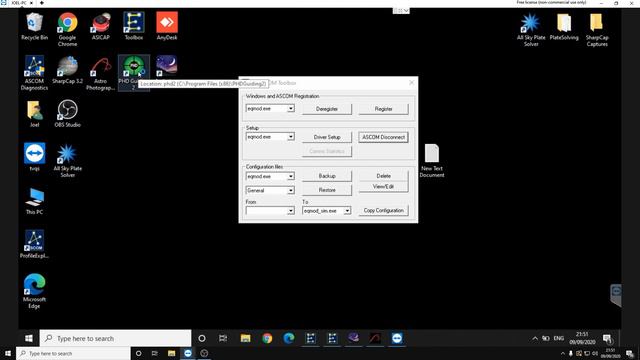Open the ASCOM Diagnostics shortcut
The image size is (640, 360).
coord(34,73)
